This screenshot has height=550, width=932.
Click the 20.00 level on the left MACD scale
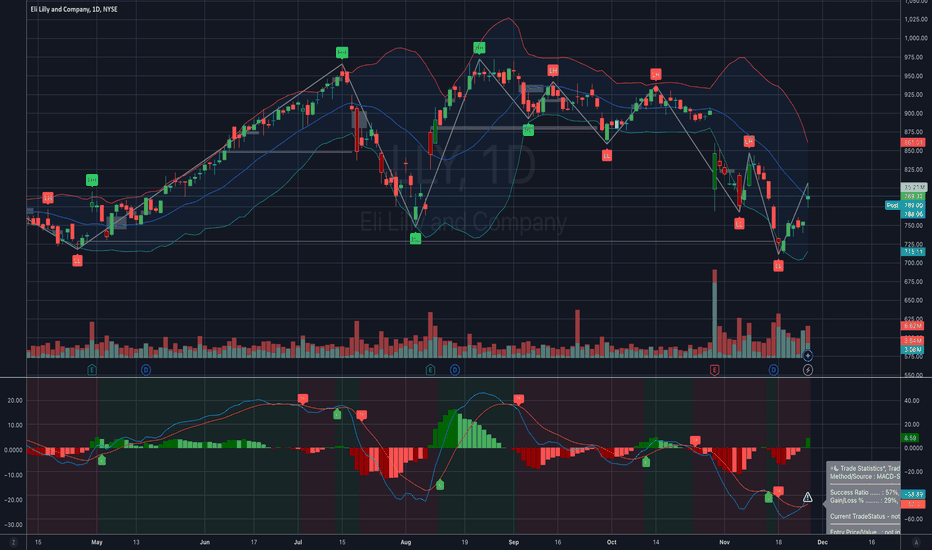(x=15, y=400)
